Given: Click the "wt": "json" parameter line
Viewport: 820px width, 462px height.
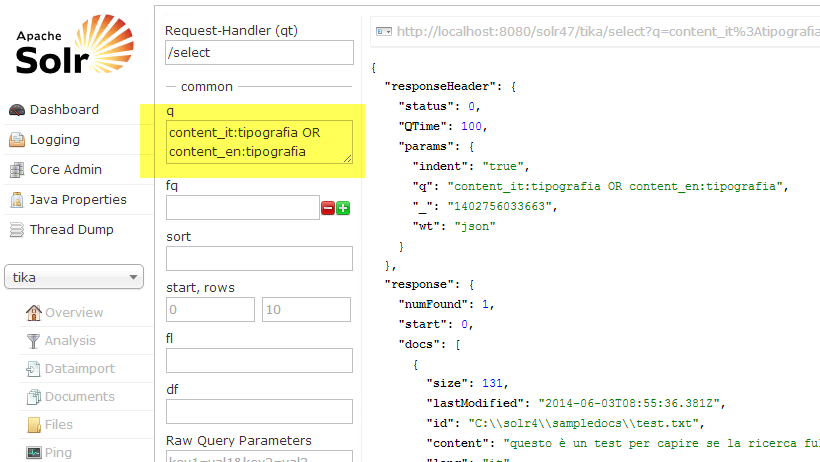Looking at the screenshot, I should 454,227.
